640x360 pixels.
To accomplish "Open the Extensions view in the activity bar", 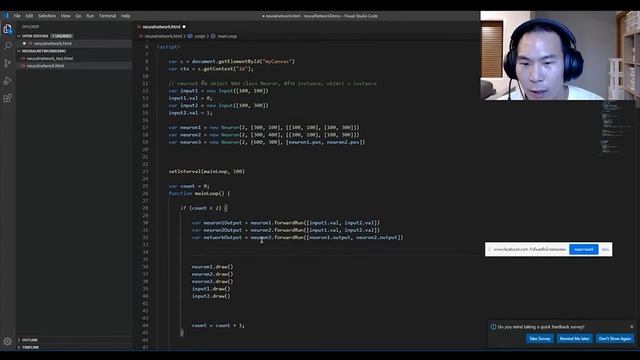I will (x=7, y=98).
